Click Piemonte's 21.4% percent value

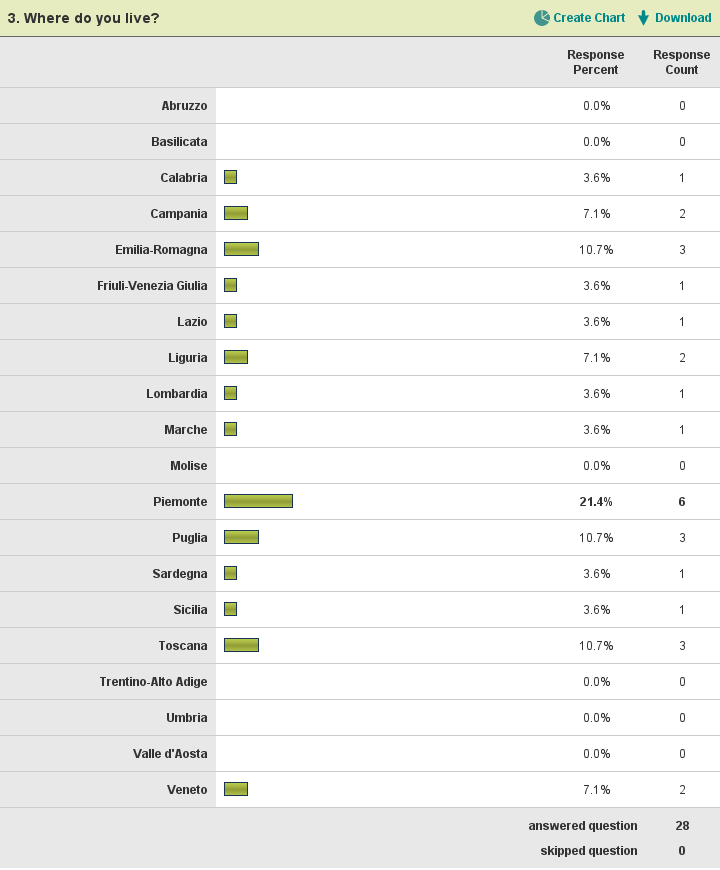596,502
